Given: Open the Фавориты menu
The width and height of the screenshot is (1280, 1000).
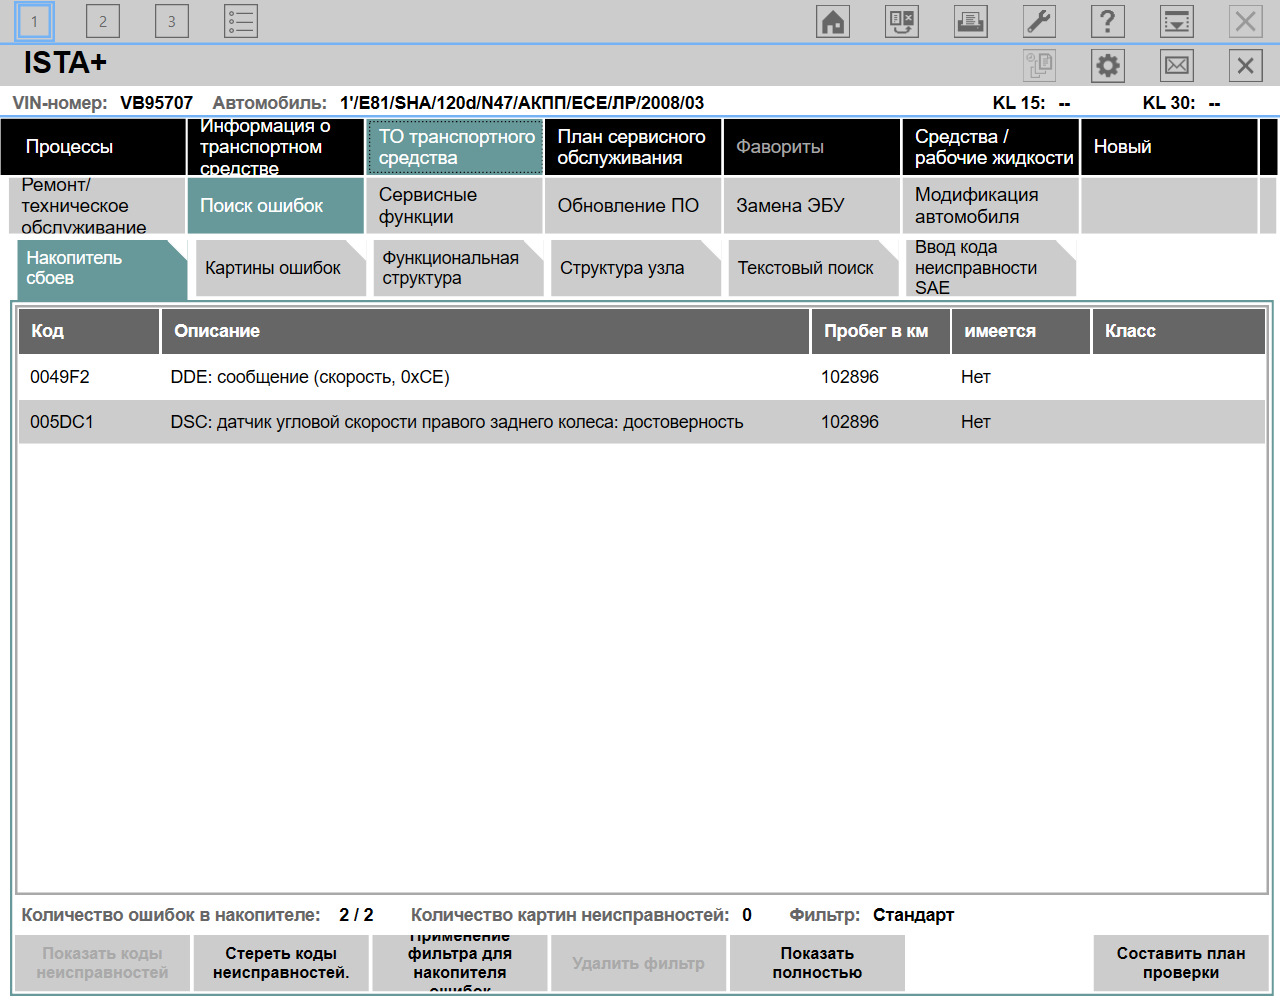Looking at the screenshot, I should 812,147.
